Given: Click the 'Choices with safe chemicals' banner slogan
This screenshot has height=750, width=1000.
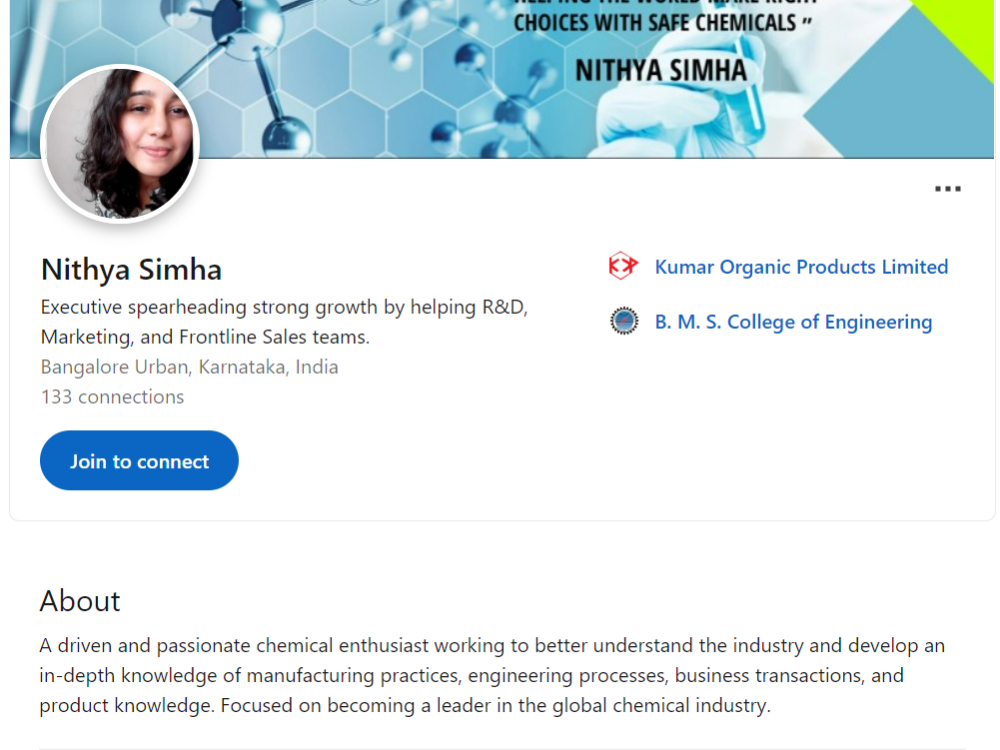Looking at the screenshot, I should pos(663,23).
